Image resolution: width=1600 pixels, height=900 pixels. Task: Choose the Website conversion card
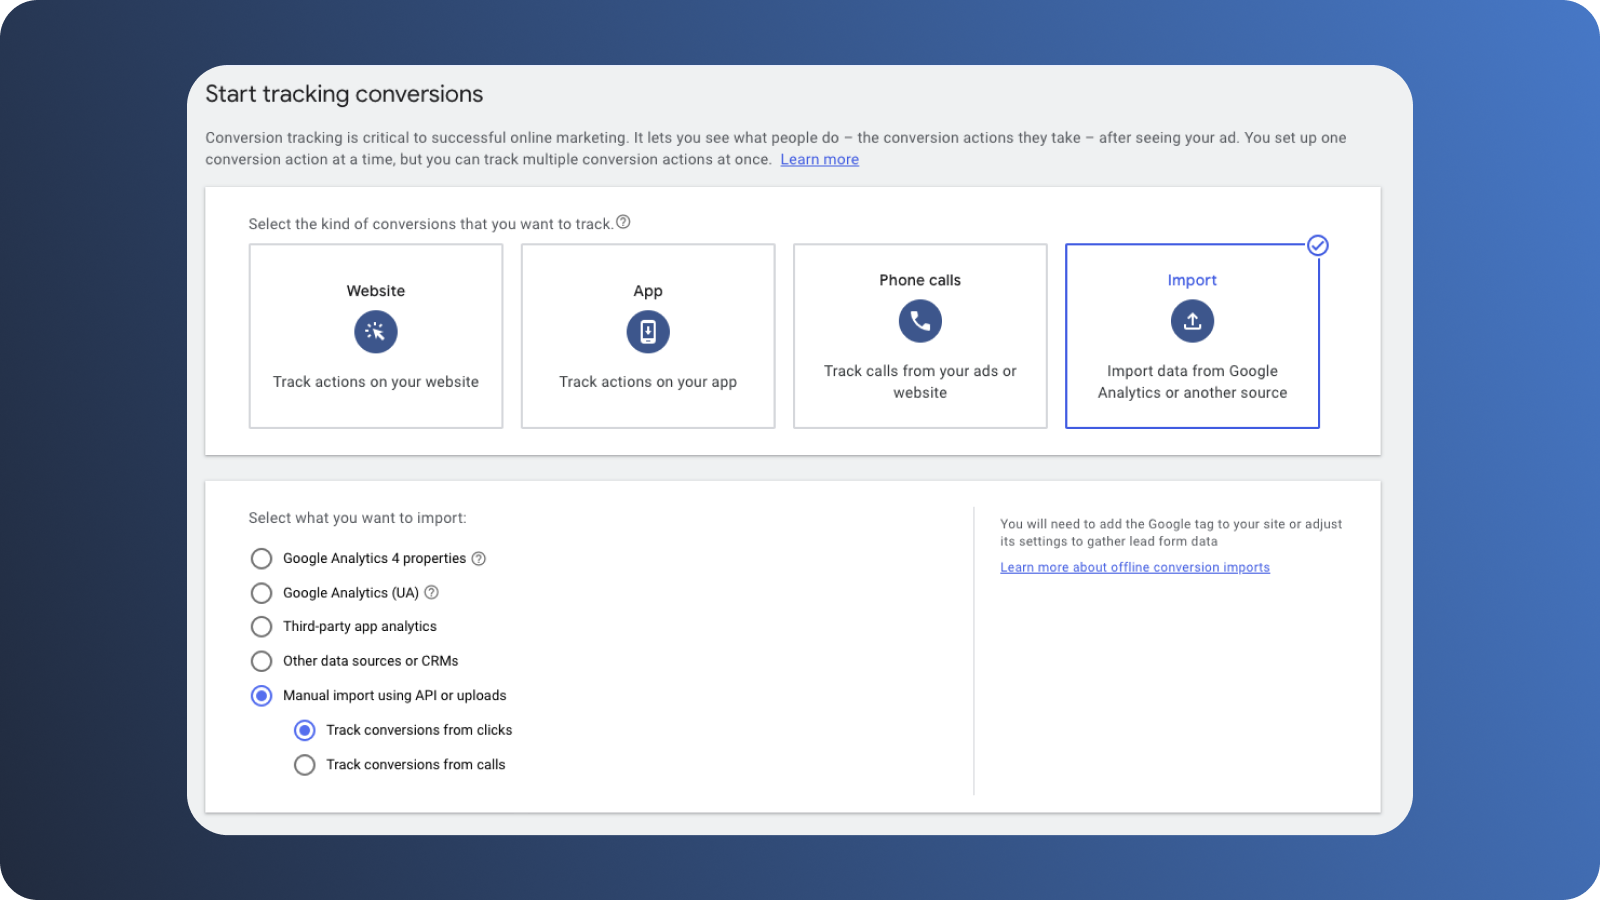click(x=376, y=336)
